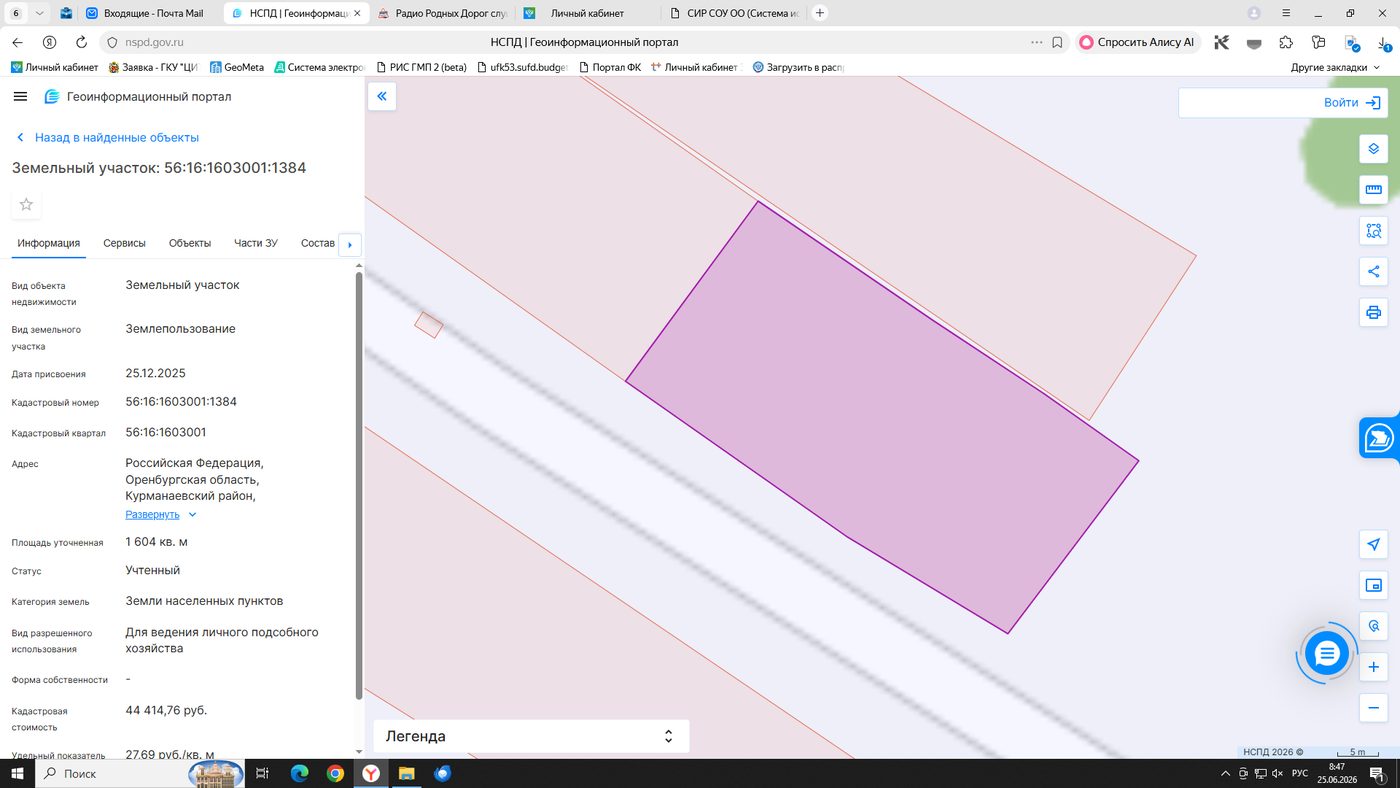1400x788 pixels.
Task: Center map on my location
Action: coord(1373,544)
